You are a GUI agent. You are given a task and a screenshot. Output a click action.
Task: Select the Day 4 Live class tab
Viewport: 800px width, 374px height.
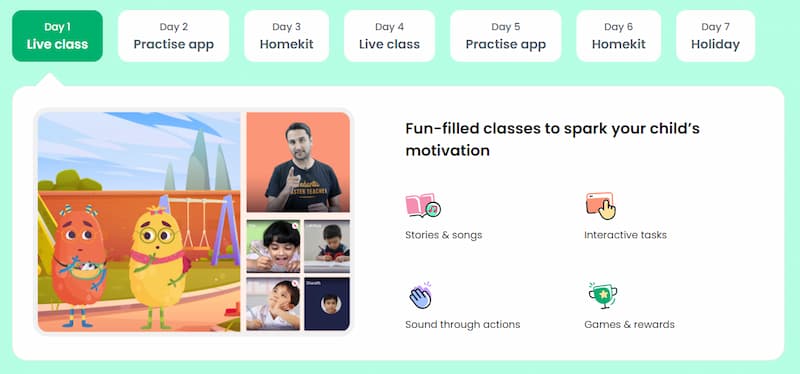click(389, 36)
